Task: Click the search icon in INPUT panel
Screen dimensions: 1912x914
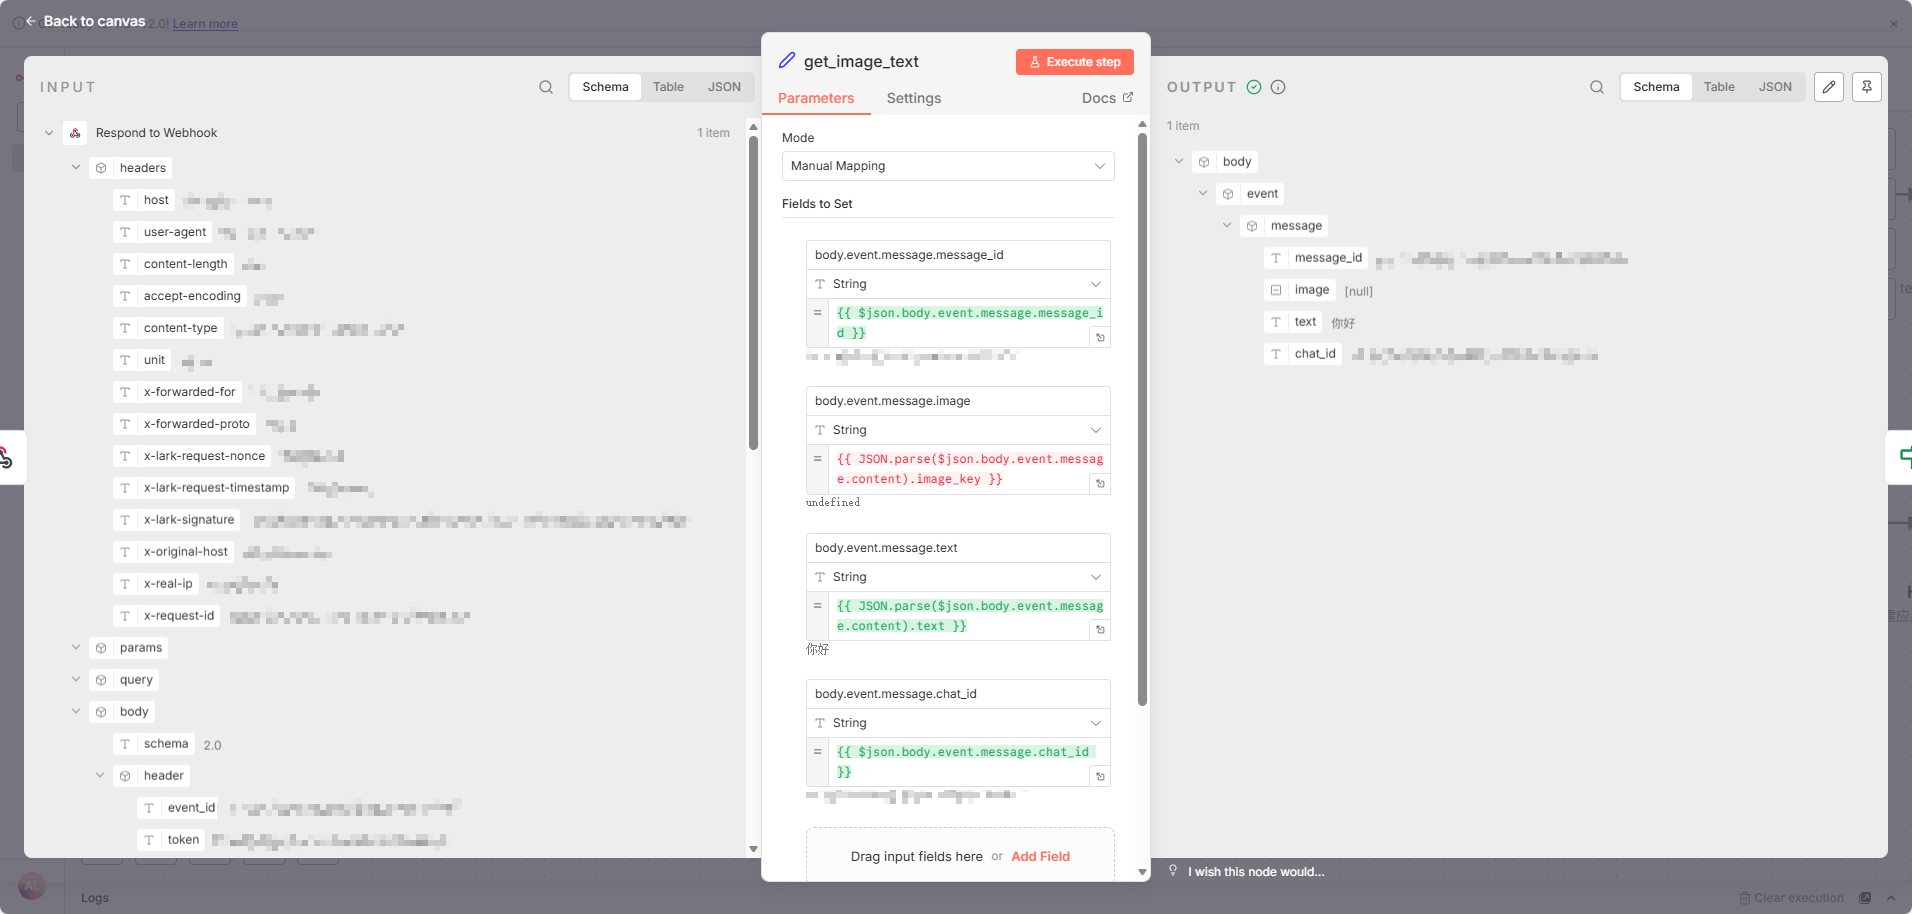Action: tap(546, 87)
